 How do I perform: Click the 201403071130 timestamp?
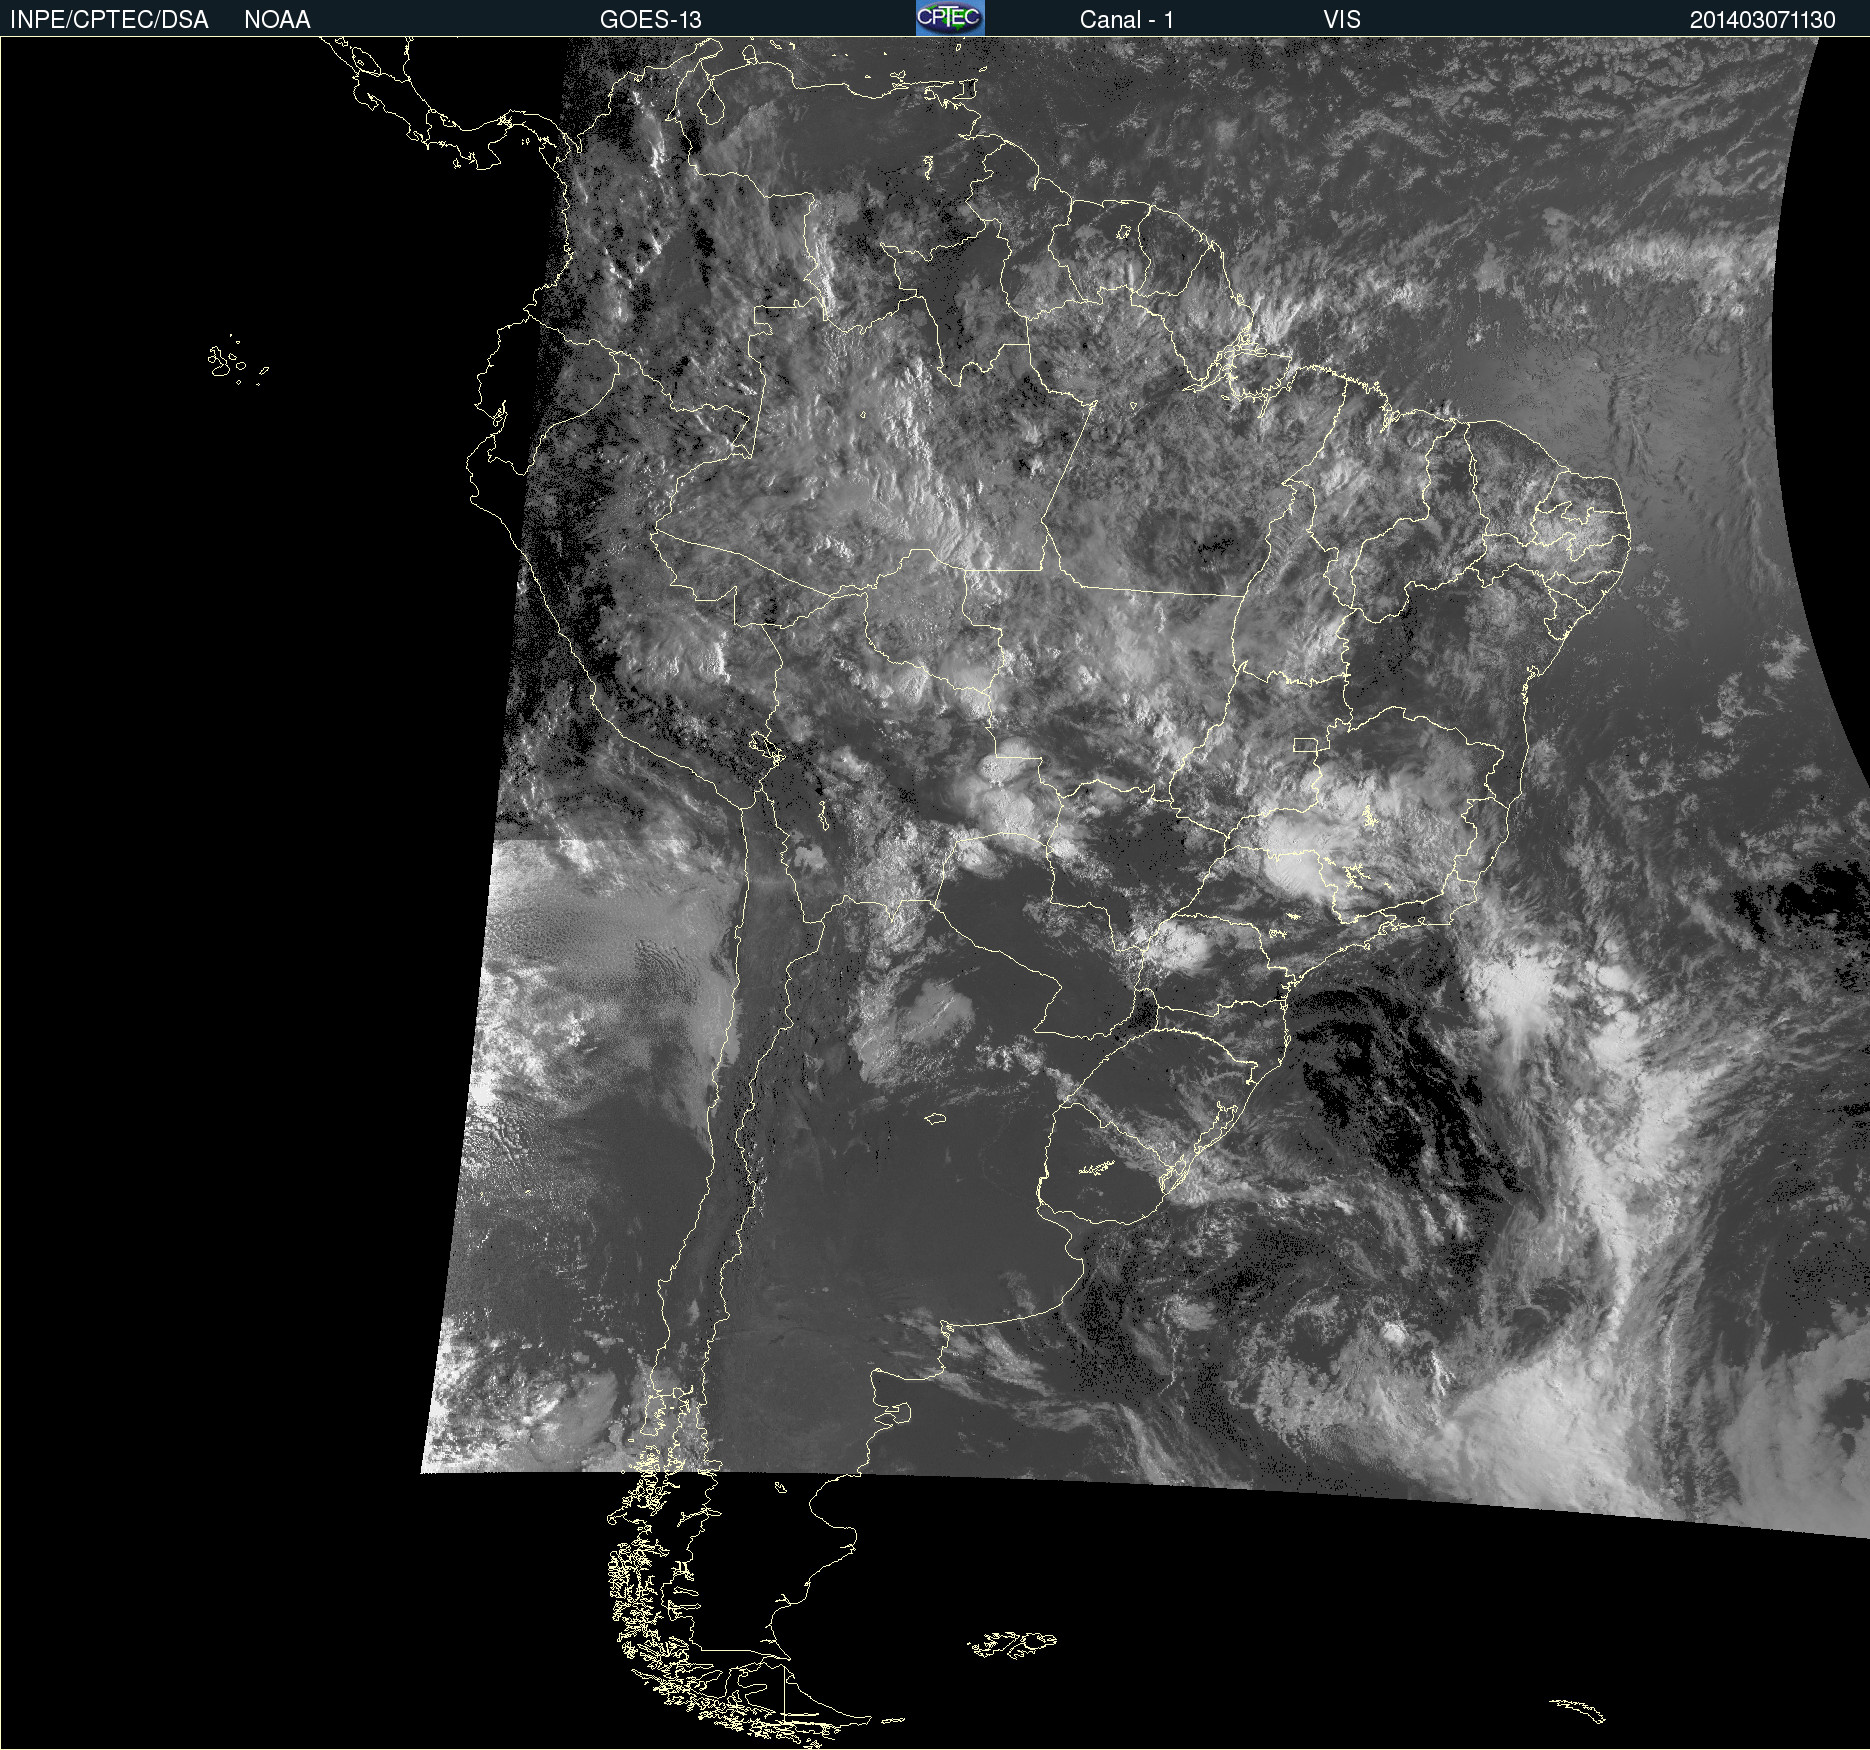click(1762, 20)
